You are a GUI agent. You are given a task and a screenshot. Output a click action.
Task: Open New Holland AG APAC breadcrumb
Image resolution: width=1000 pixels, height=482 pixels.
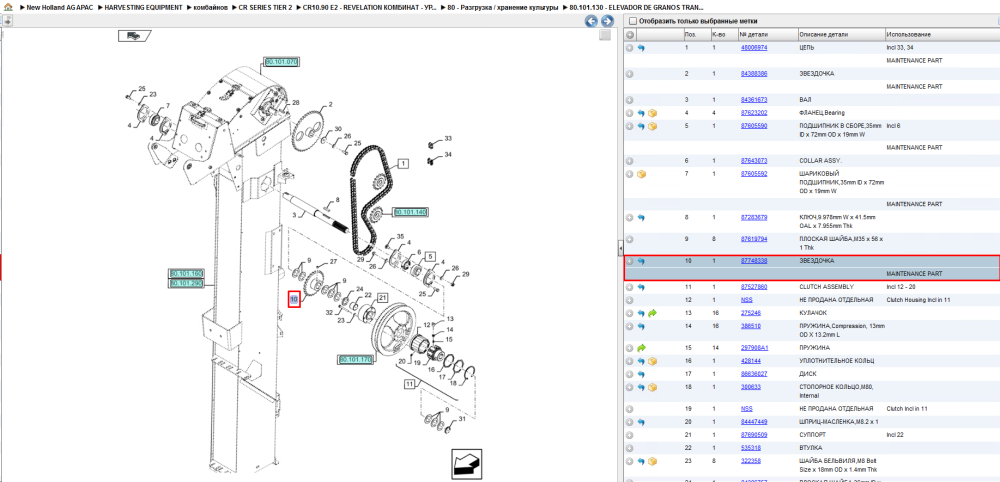click(59, 8)
